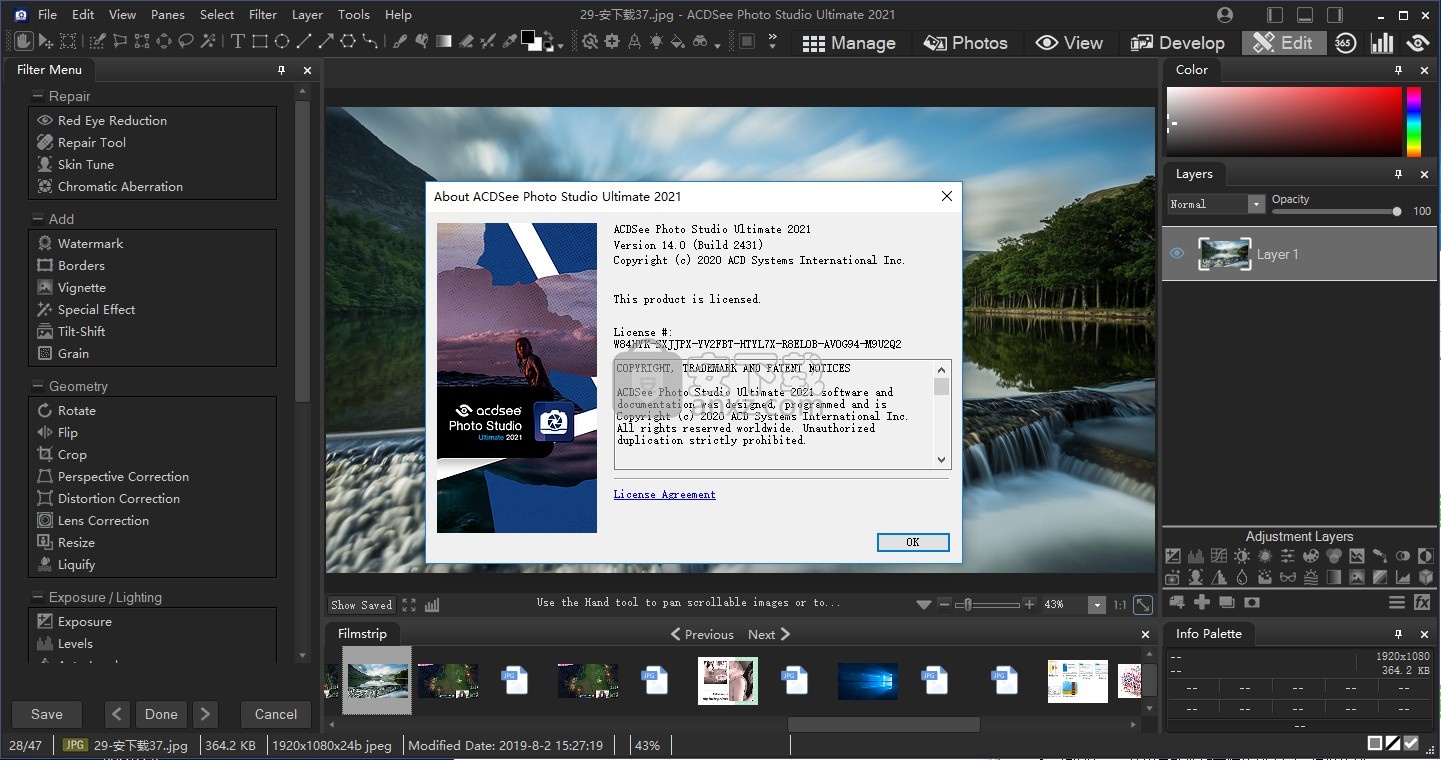Toggle the Layers pane pin
The width and height of the screenshot is (1441, 760).
click(1398, 174)
